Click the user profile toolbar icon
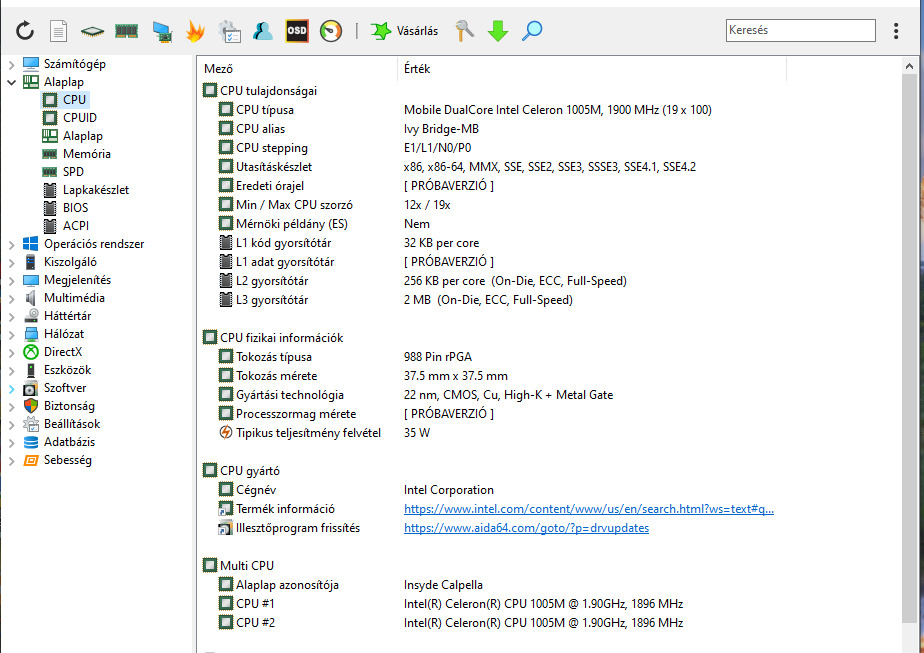Image resolution: width=924 pixels, height=653 pixels. (x=263, y=31)
